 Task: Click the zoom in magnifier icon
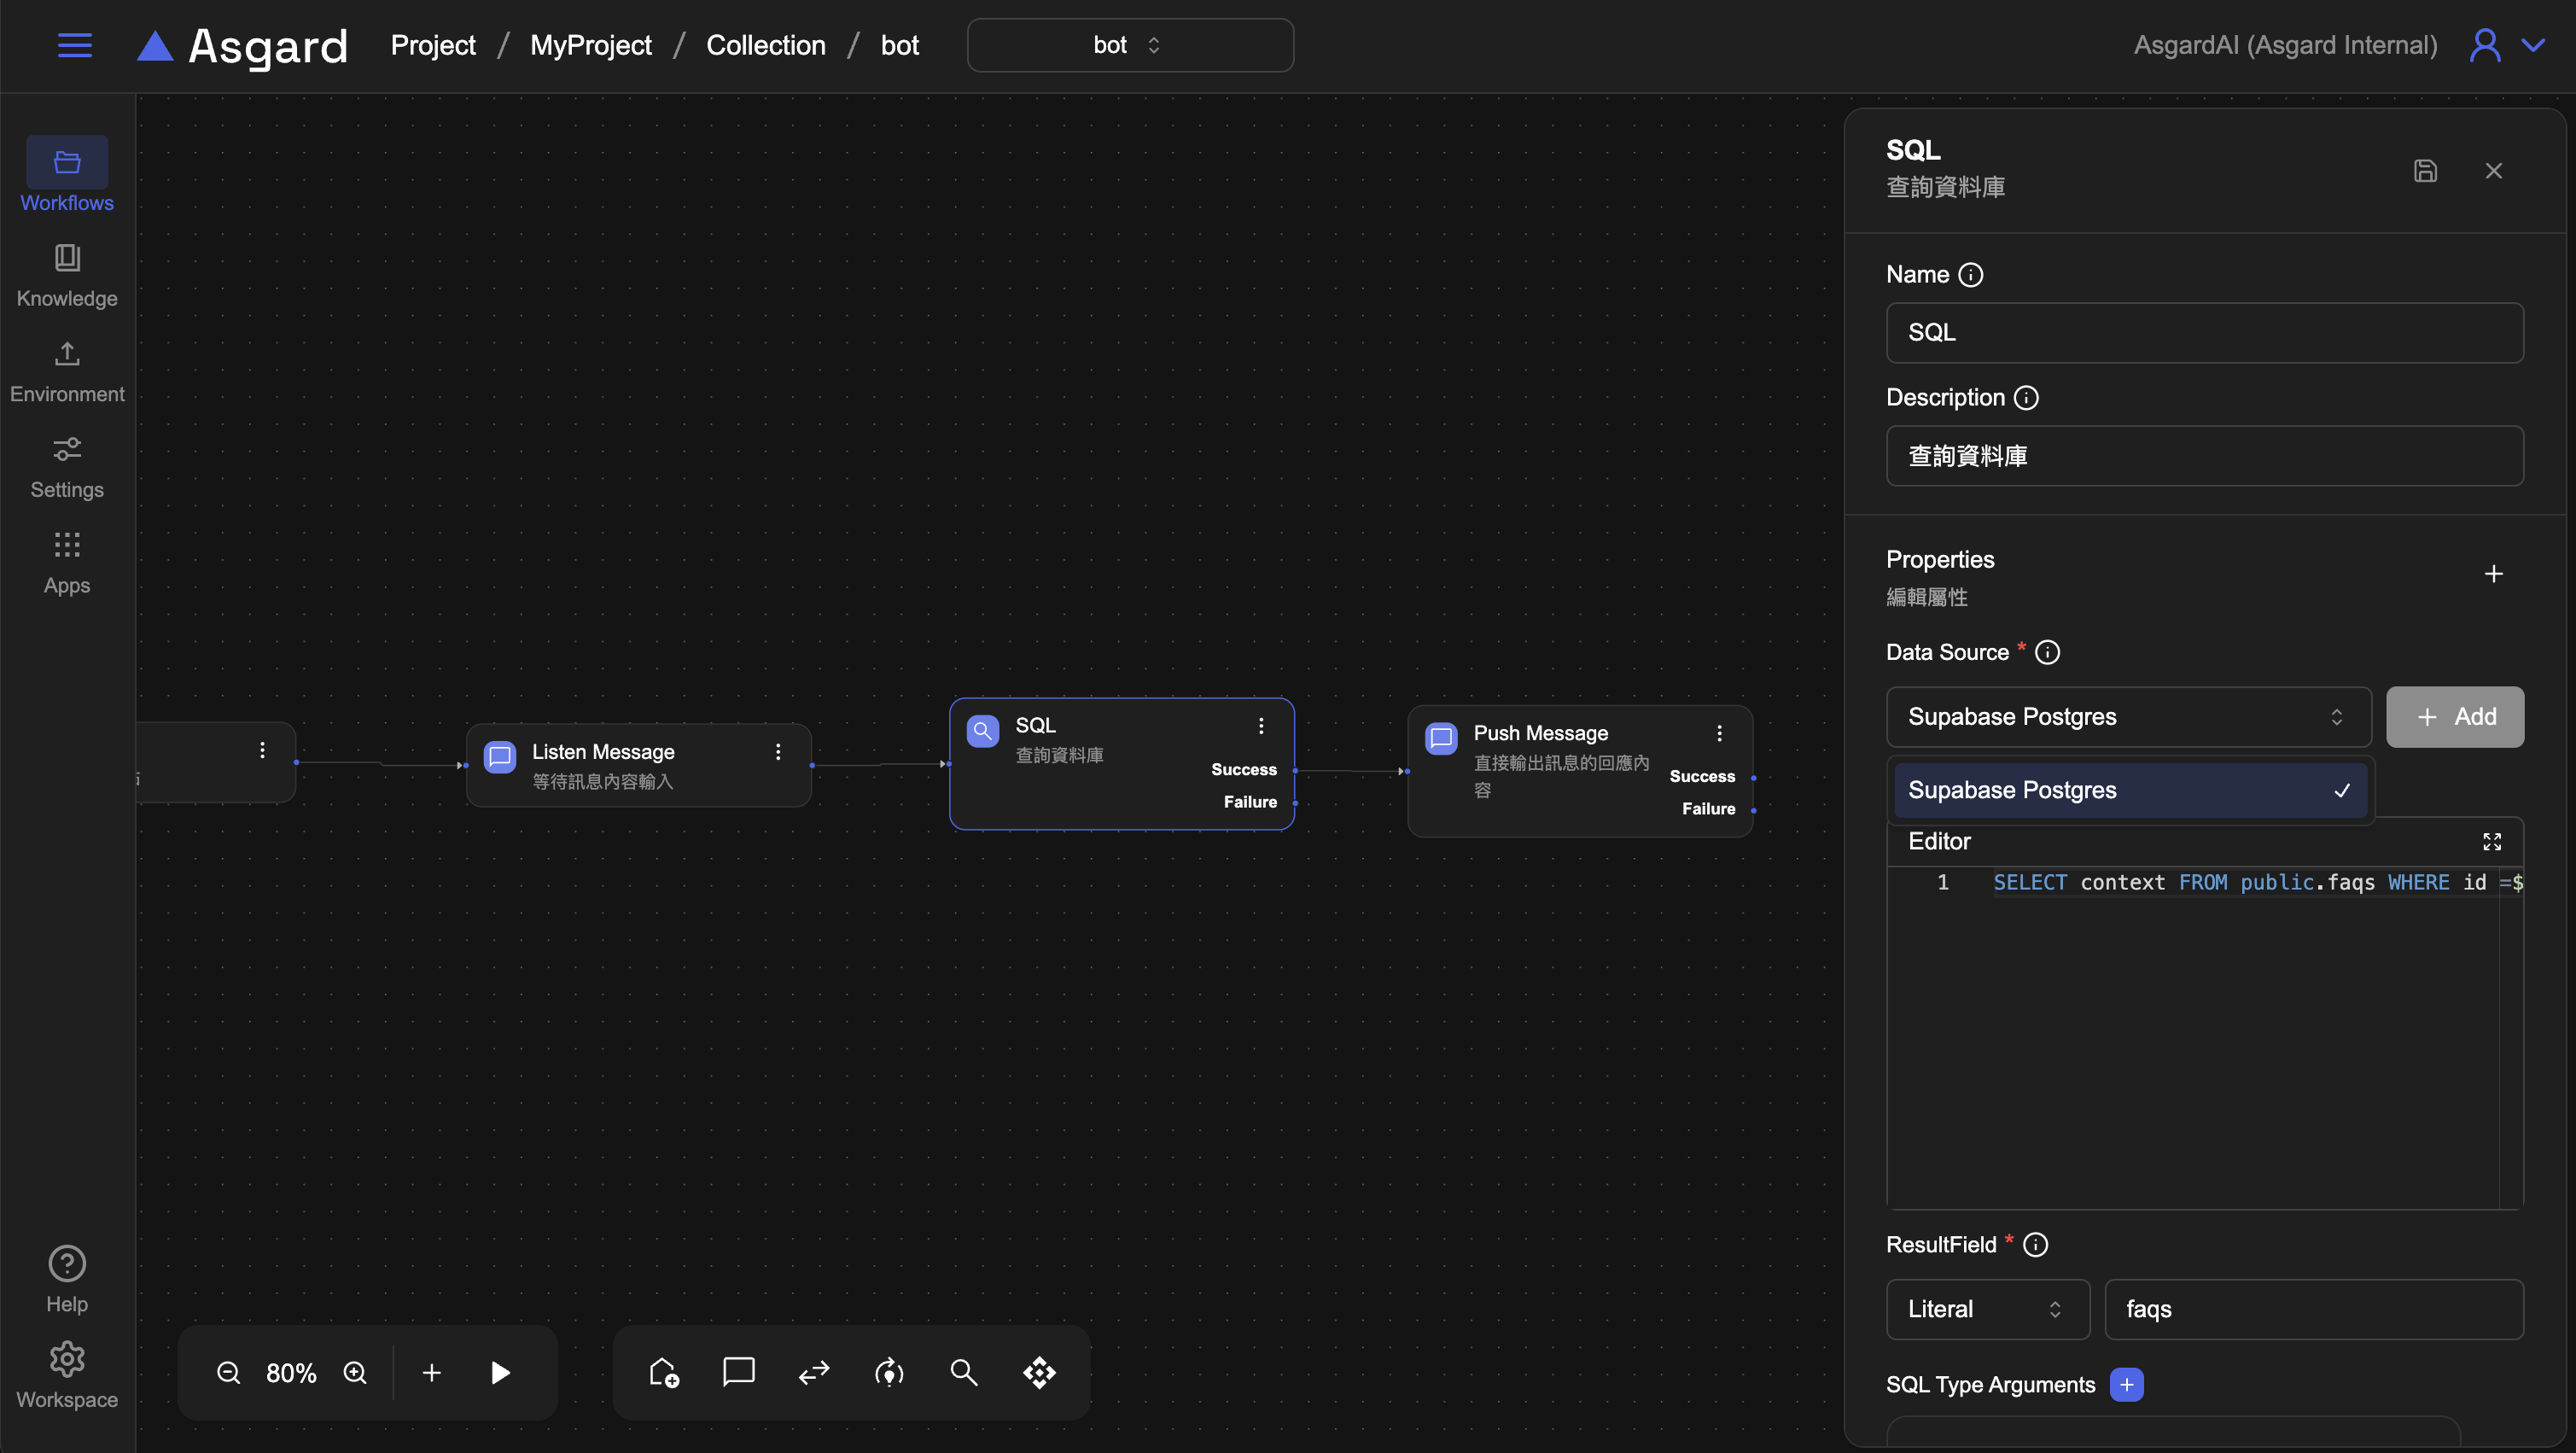coord(355,1372)
